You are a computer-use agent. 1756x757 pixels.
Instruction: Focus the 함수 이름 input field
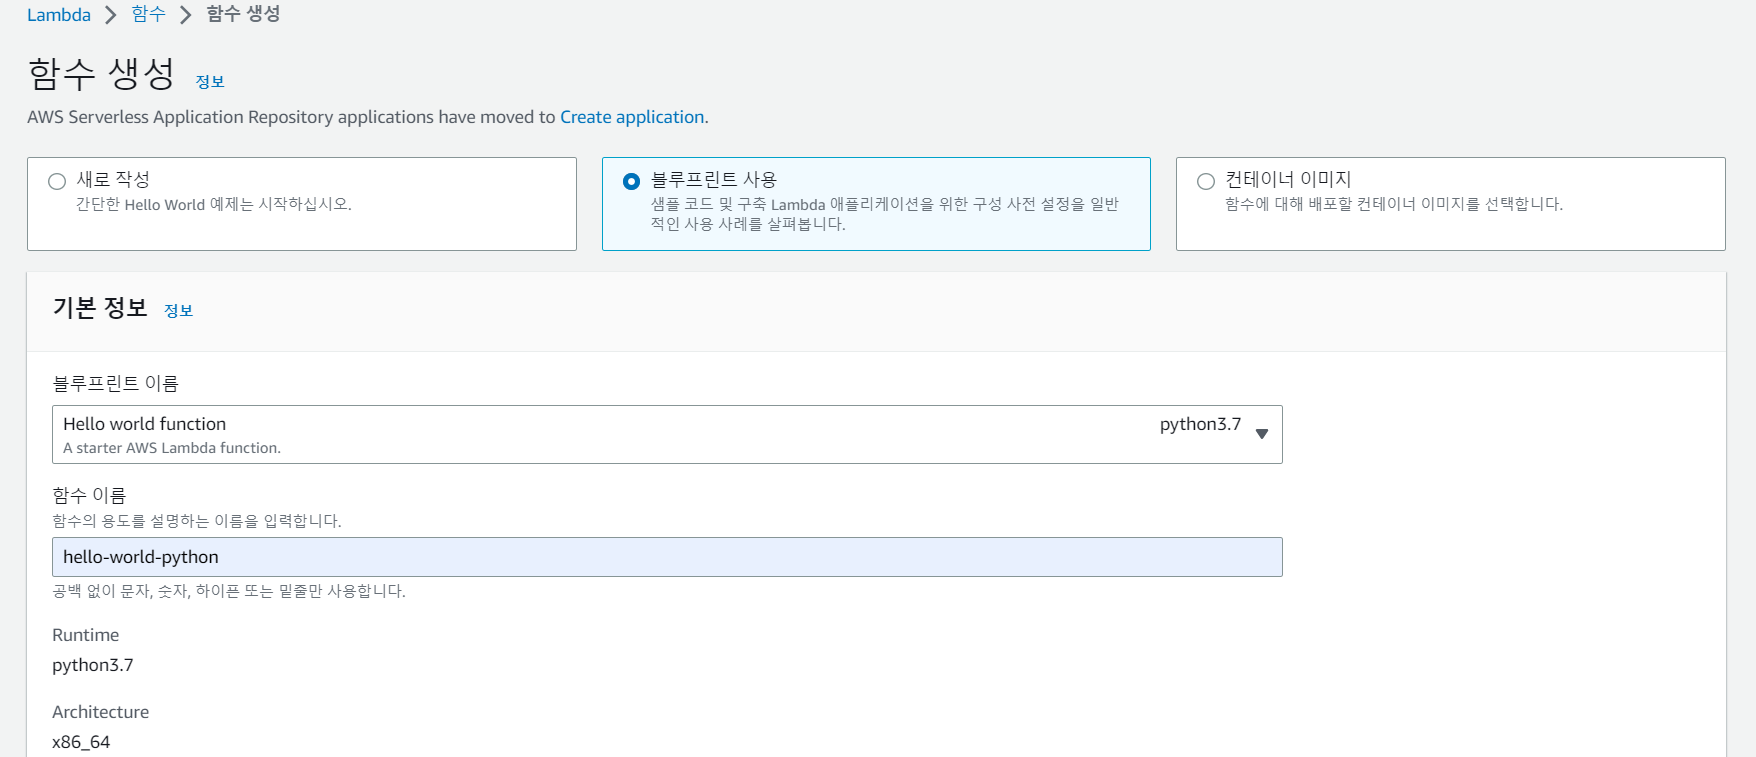tap(667, 557)
